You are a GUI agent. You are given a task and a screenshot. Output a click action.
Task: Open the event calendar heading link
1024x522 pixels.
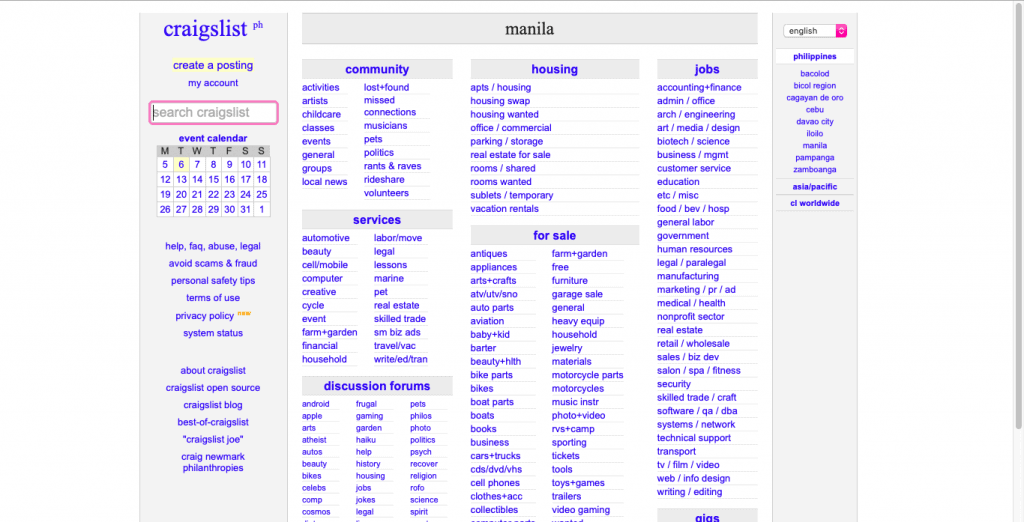[x=213, y=138]
